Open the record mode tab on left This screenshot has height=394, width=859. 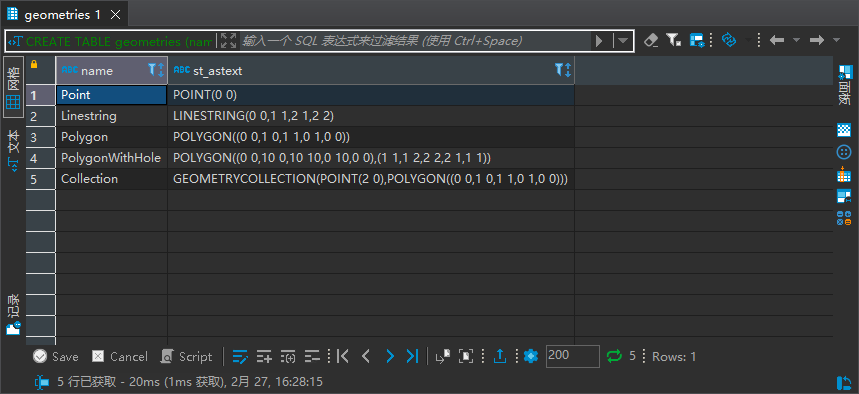tap(14, 314)
